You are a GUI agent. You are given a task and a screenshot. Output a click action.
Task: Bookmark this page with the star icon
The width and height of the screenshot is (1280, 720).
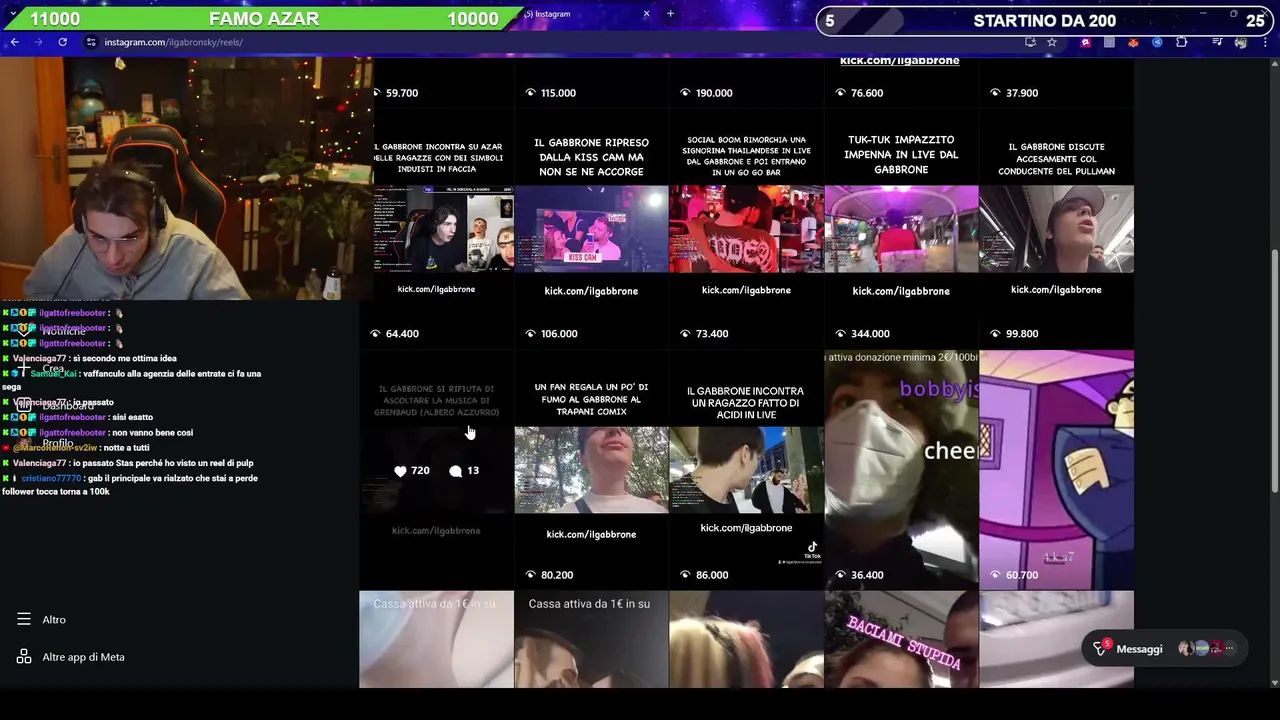1052,42
